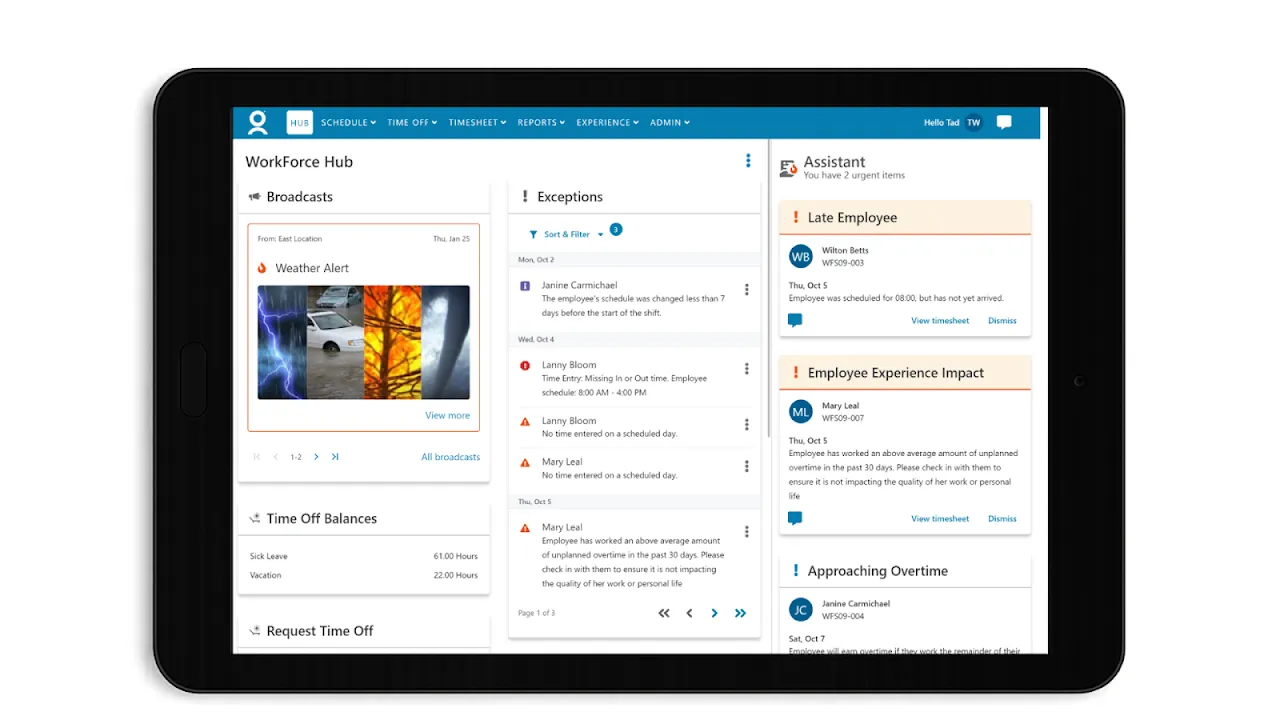Click the '1-2' broadcast page indicator
The width and height of the screenshot is (1280, 720).
pyautogui.click(x=296, y=457)
